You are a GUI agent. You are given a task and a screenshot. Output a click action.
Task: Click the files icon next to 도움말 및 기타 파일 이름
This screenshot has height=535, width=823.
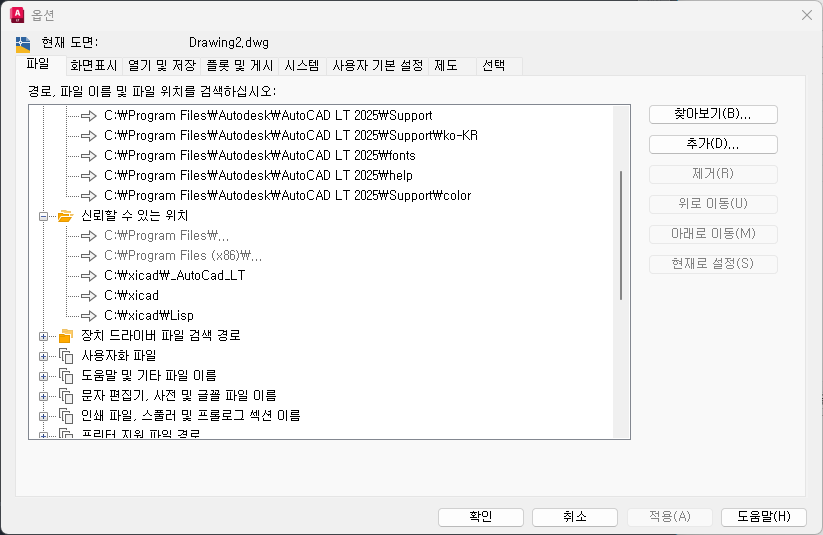[66, 376]
